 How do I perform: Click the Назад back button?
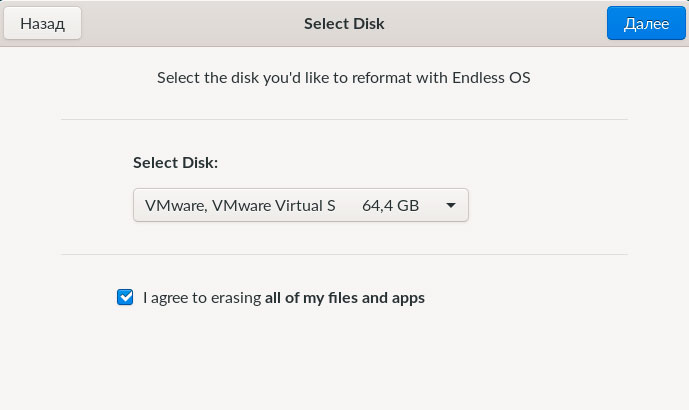42,23
